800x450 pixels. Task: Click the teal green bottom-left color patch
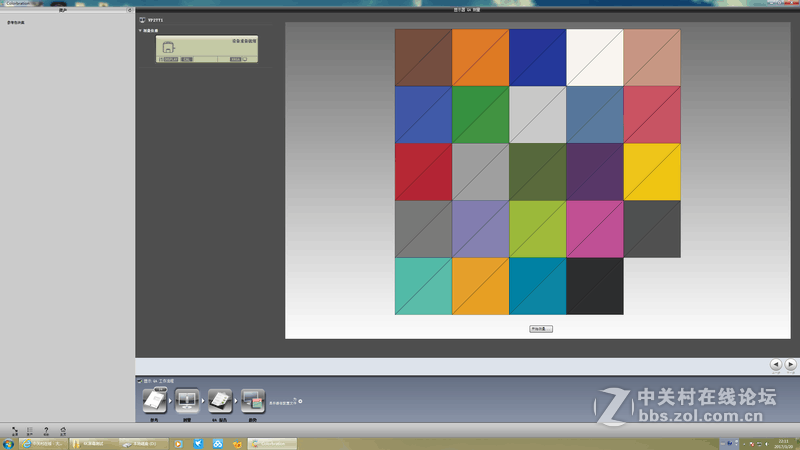click(x=423, y=286)
